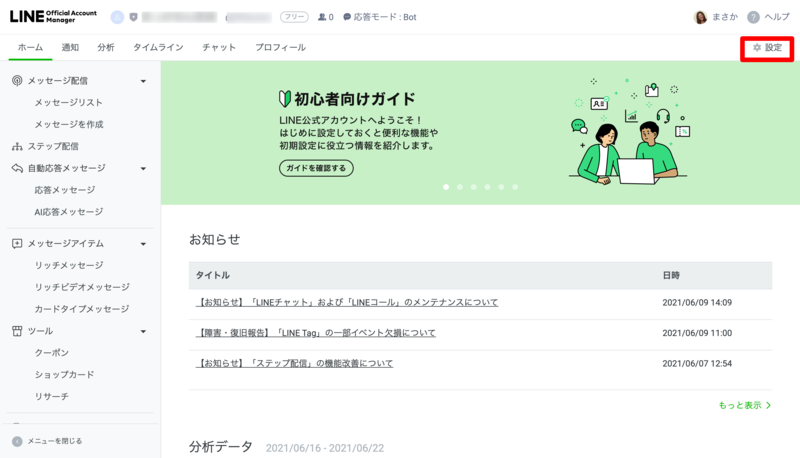800x458 pixels.
Task: Open the チャット tab
Action: [219, 47]
